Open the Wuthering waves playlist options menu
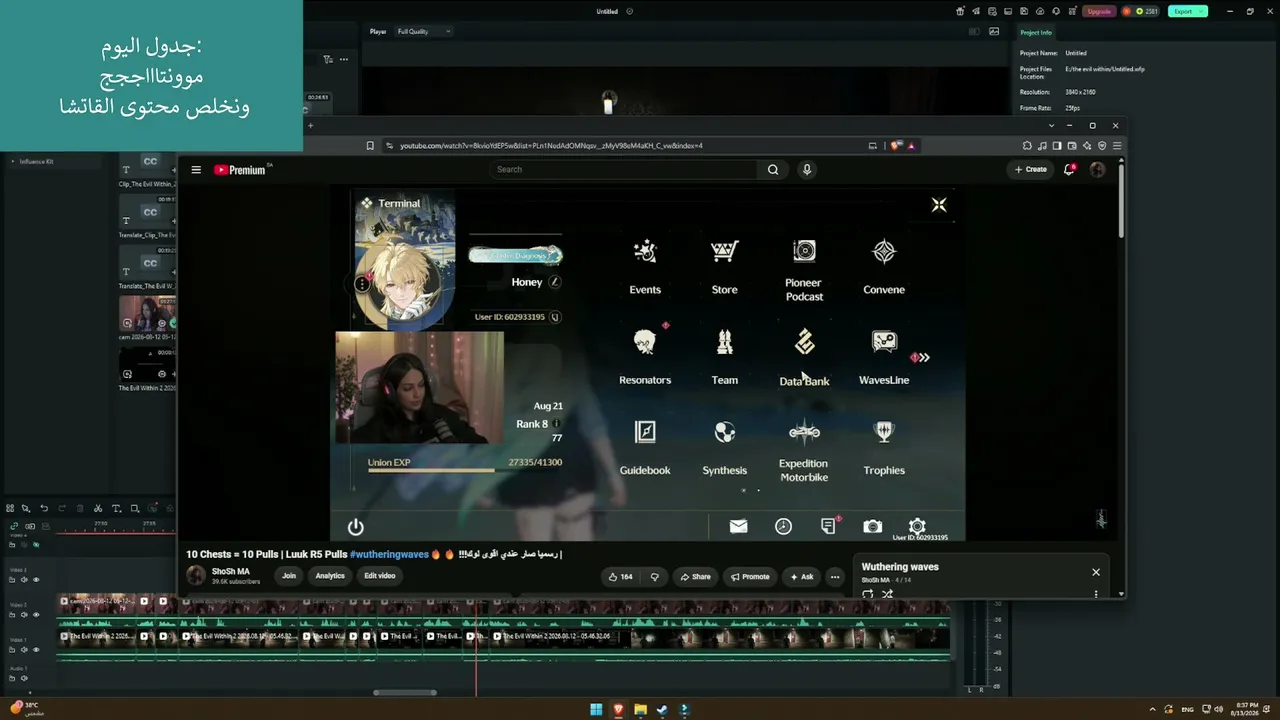The width and height of the screenshot is (1280, 720). click(1096, 594)
